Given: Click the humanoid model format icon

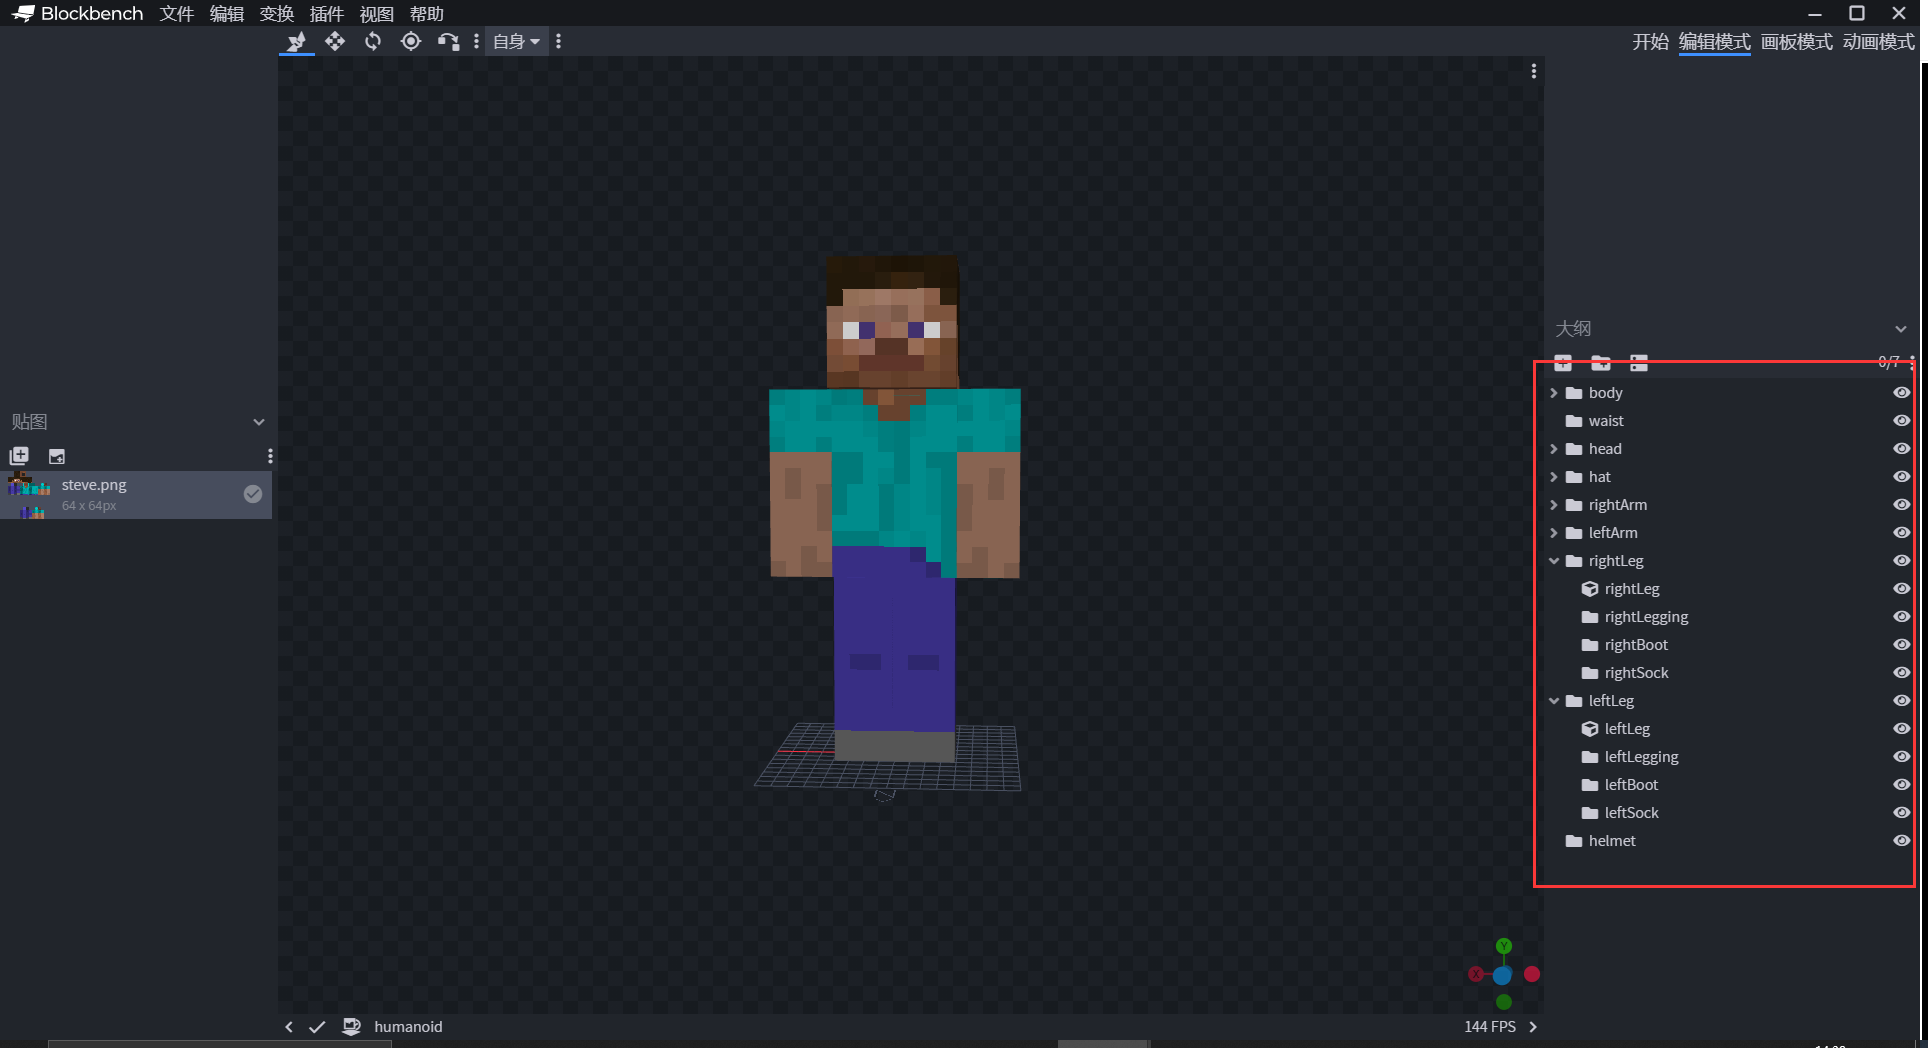Looking at the screenshot, I should [x=352, y=1027].
